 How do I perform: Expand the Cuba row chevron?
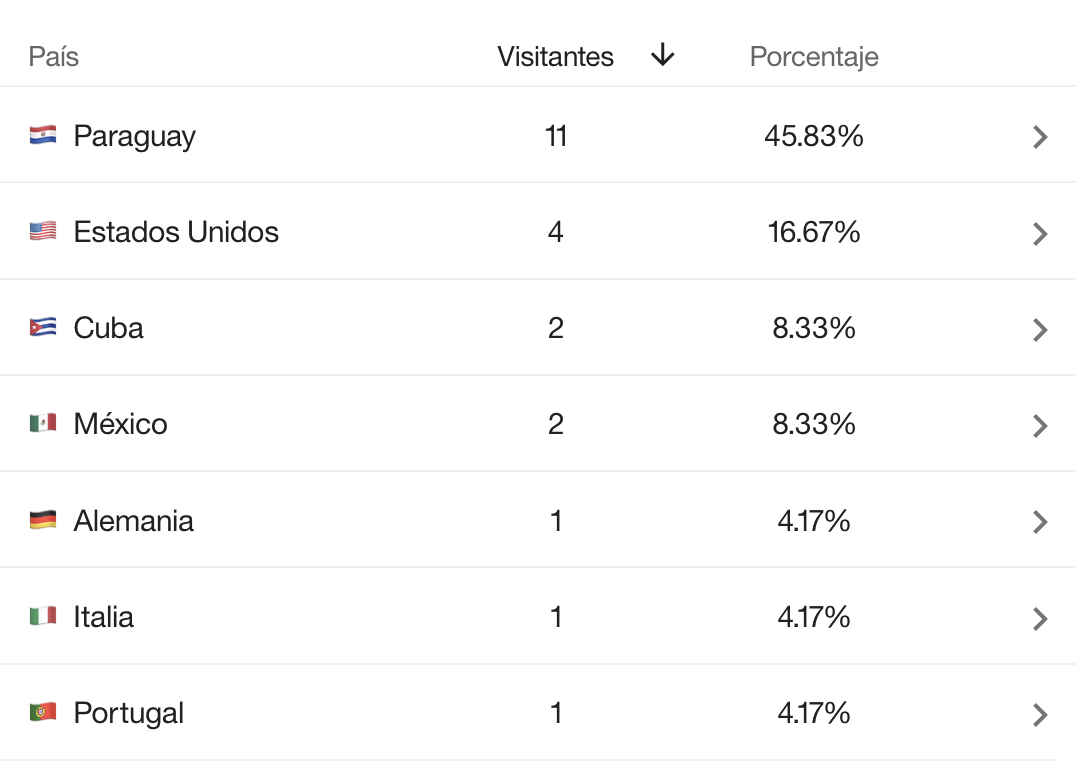[1040, 329]
